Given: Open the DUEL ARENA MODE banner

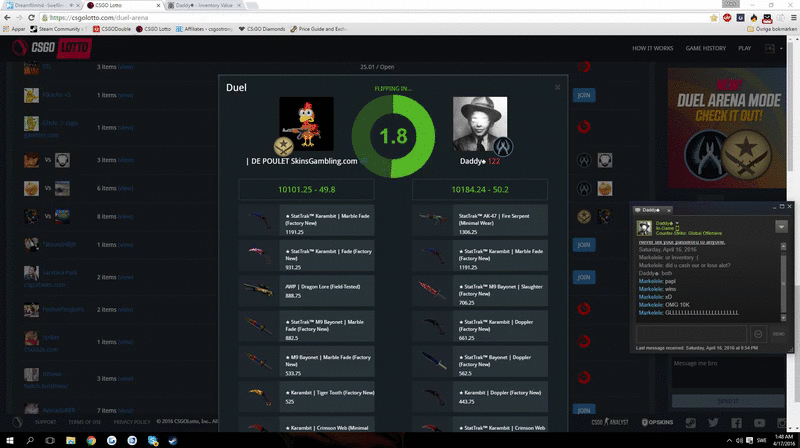Looking at the screenshot, I should pos(727,129).
